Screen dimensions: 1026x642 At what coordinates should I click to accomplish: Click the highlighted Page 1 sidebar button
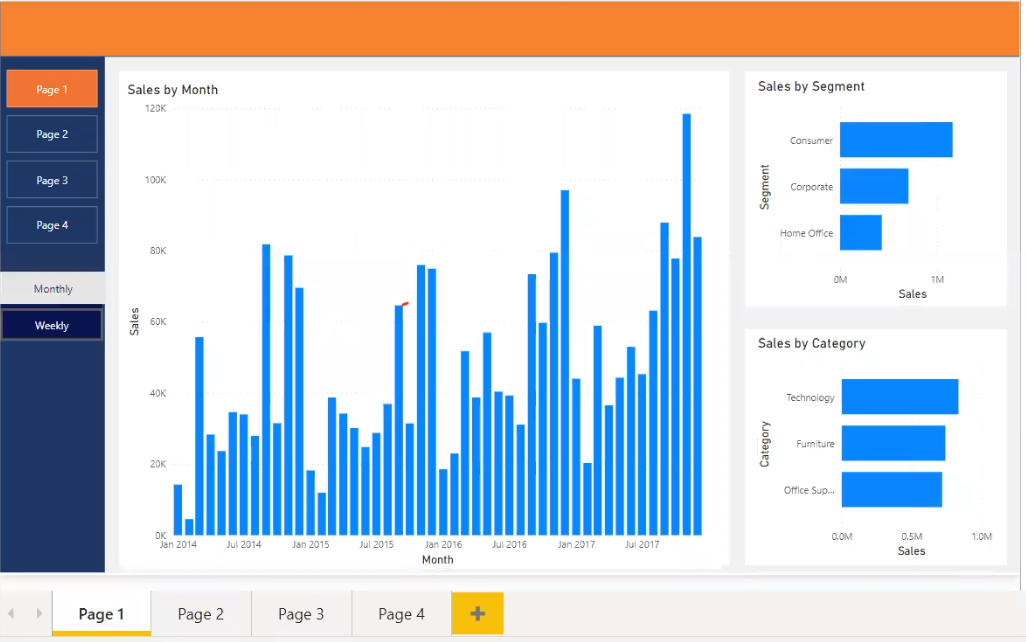52,88
